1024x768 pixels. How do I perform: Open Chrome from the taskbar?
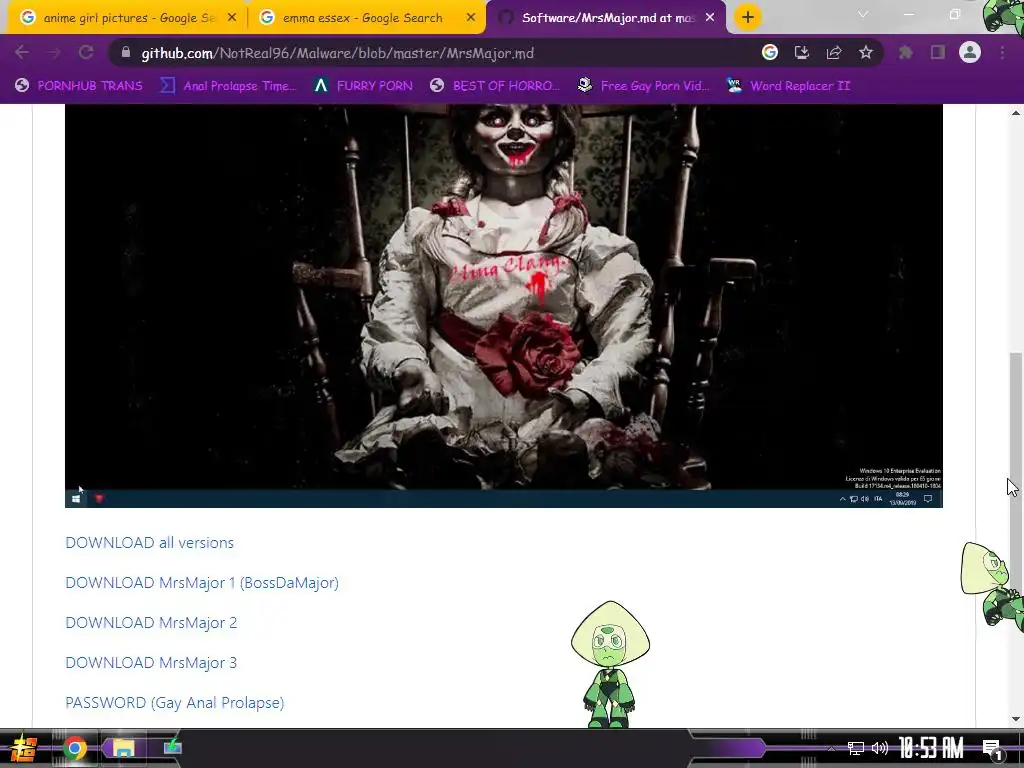pos(75,748)
